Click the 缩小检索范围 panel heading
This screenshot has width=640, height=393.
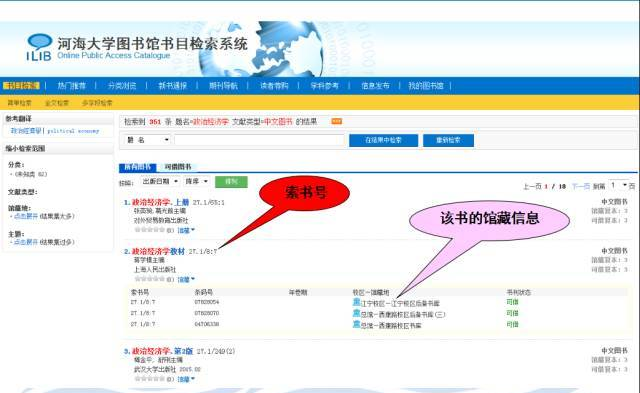click(25, 149)
